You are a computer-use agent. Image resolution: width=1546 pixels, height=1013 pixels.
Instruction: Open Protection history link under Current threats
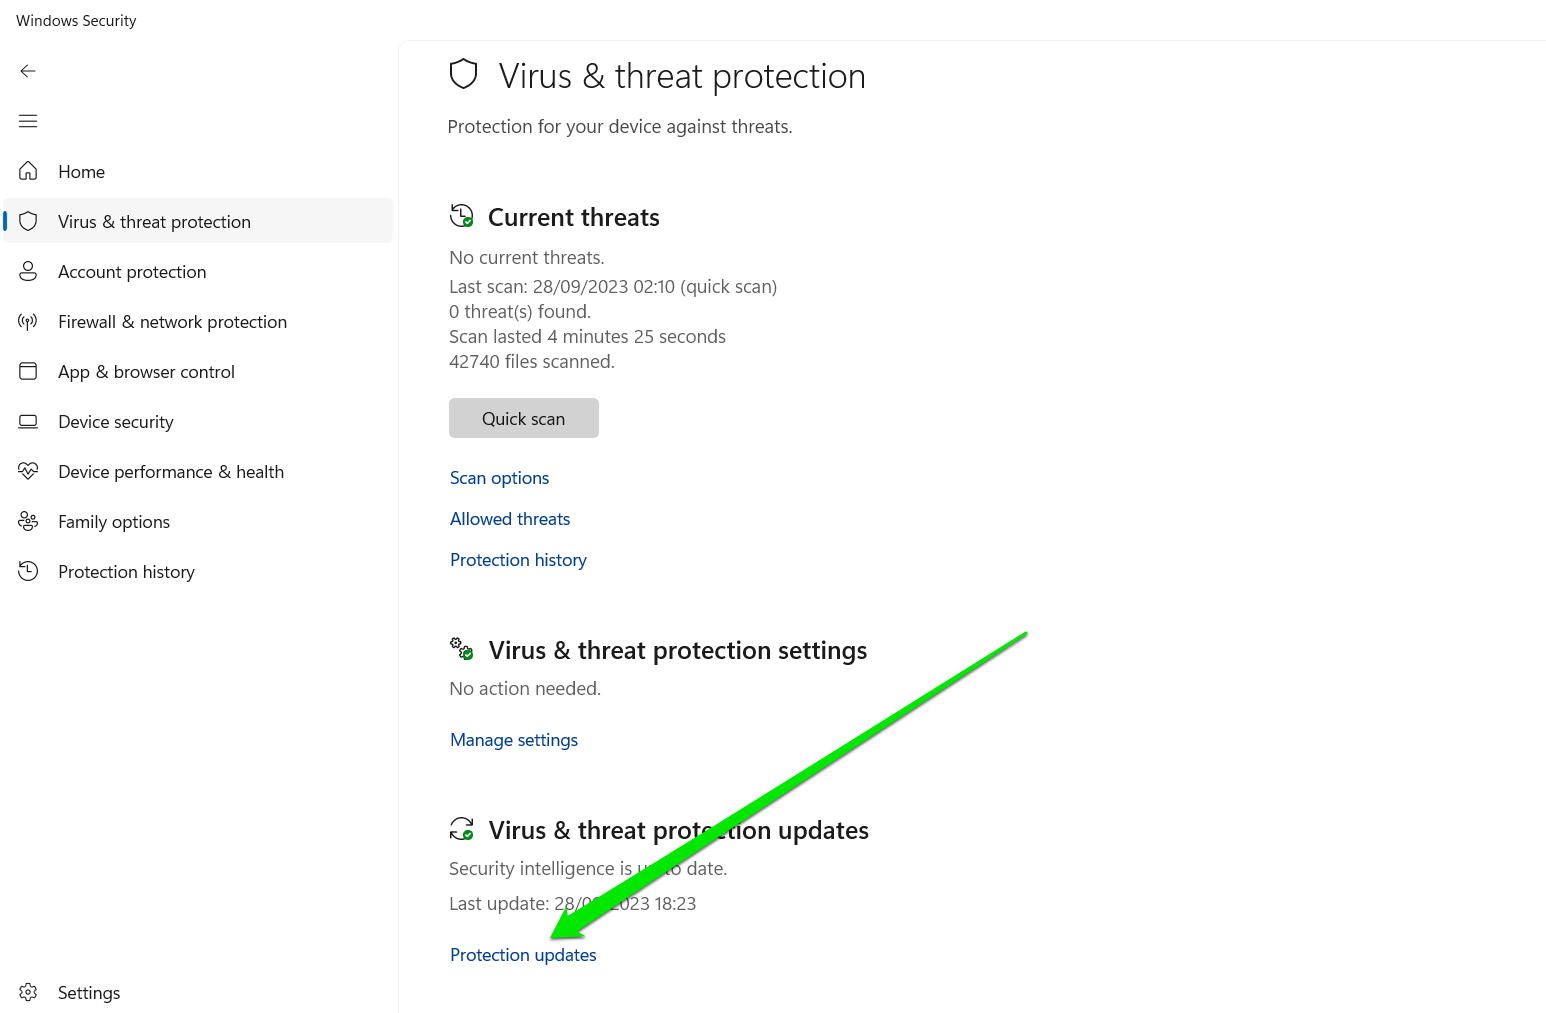518,560
